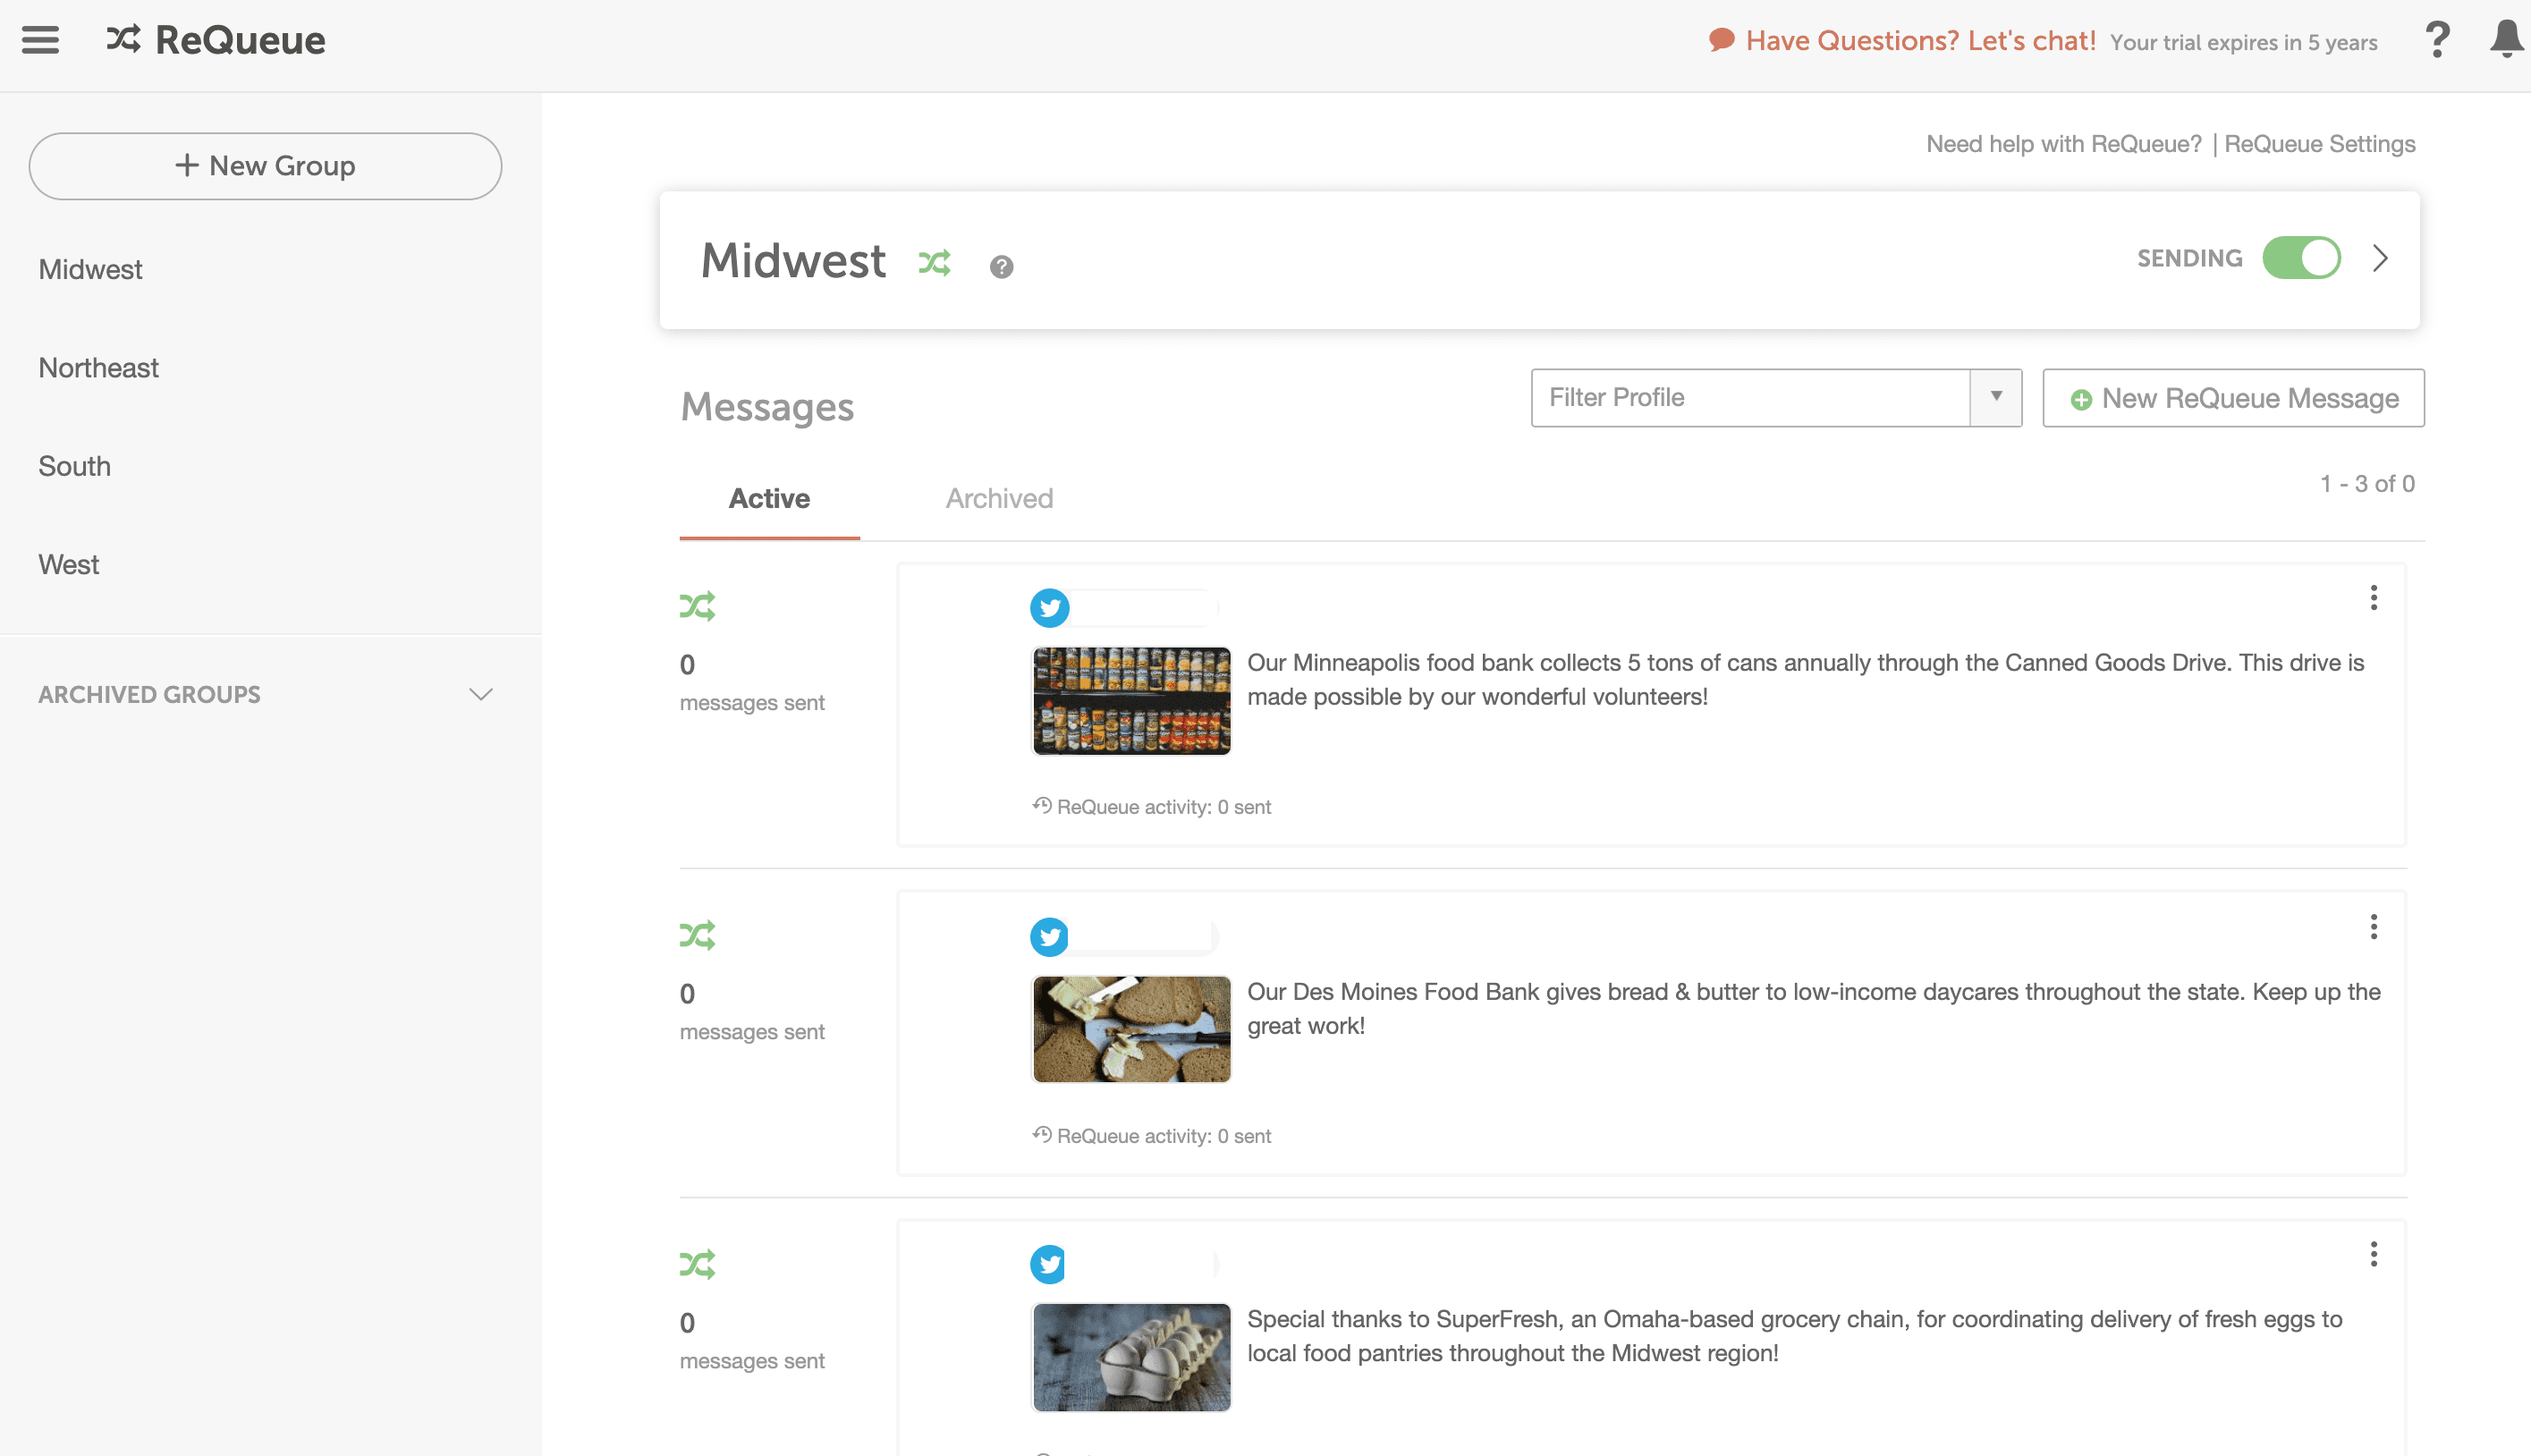Viewport: 2531px width, 1456px height.
Task: Click the ReQueue title text
Action: [240, 40]
